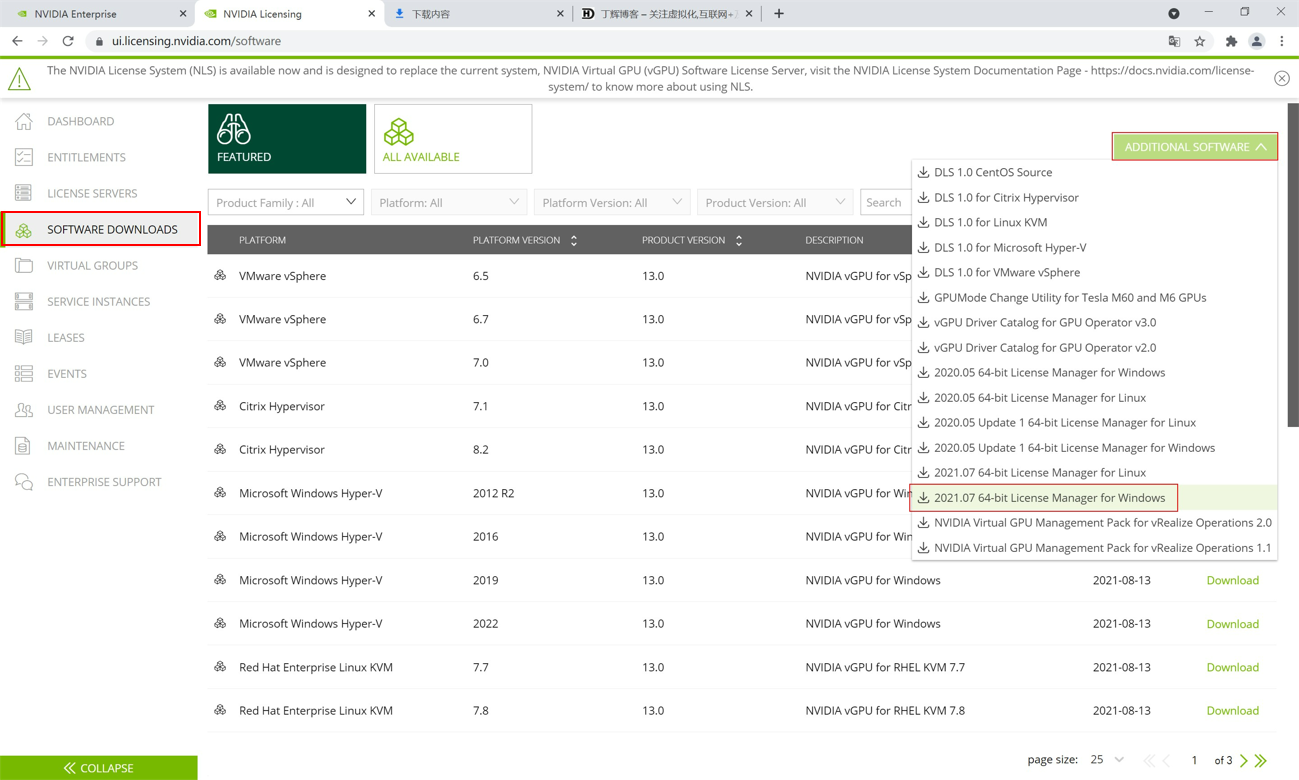Viewport: 1299px width, 780px height.
Task: Select 2021.07 64-bit License Manager for Windows
Action: 1048,498
